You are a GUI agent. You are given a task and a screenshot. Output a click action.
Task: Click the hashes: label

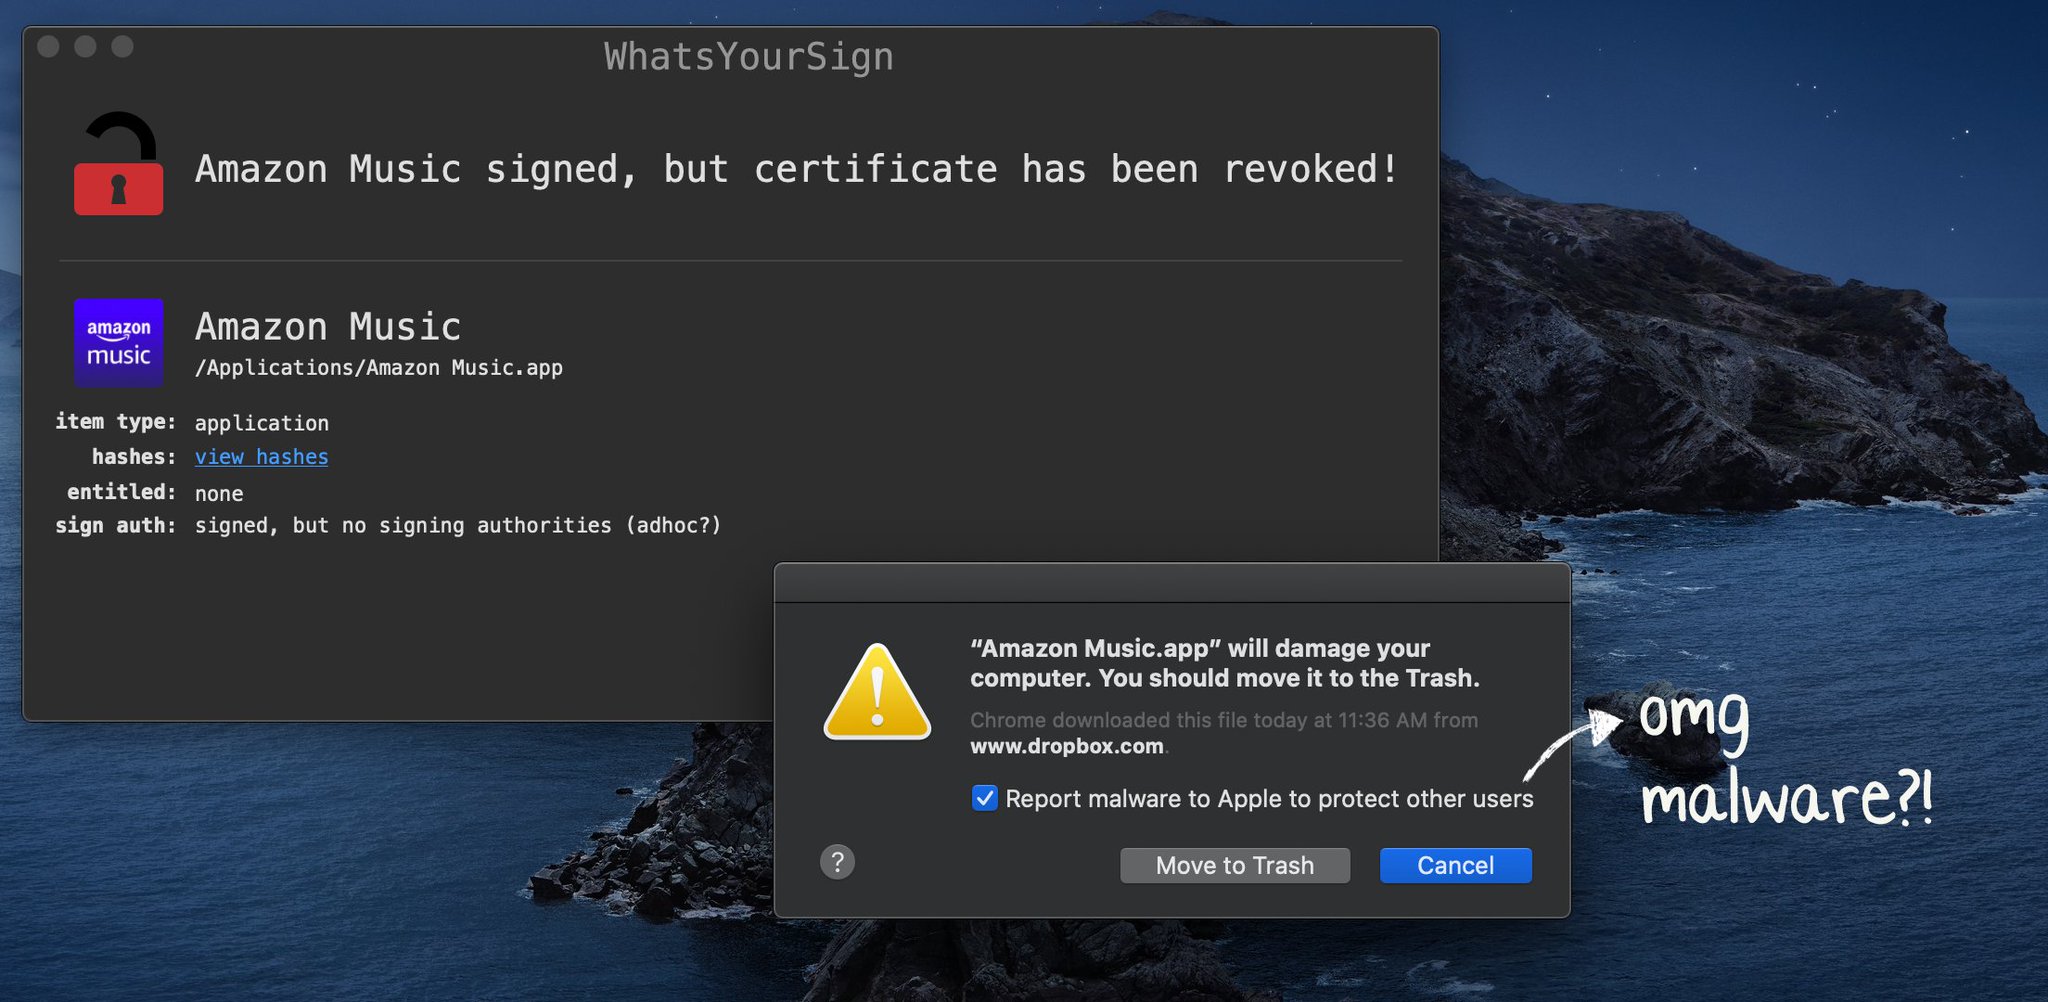134,457
